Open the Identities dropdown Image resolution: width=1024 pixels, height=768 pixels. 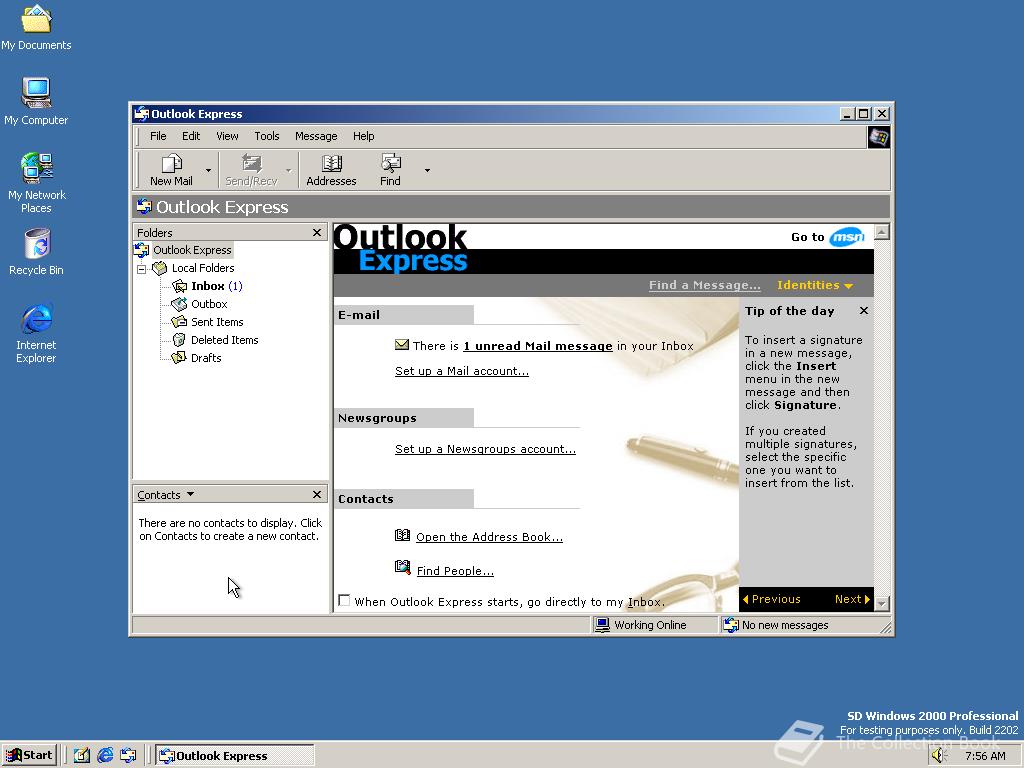pyautogui.click(x=815, y=285)
